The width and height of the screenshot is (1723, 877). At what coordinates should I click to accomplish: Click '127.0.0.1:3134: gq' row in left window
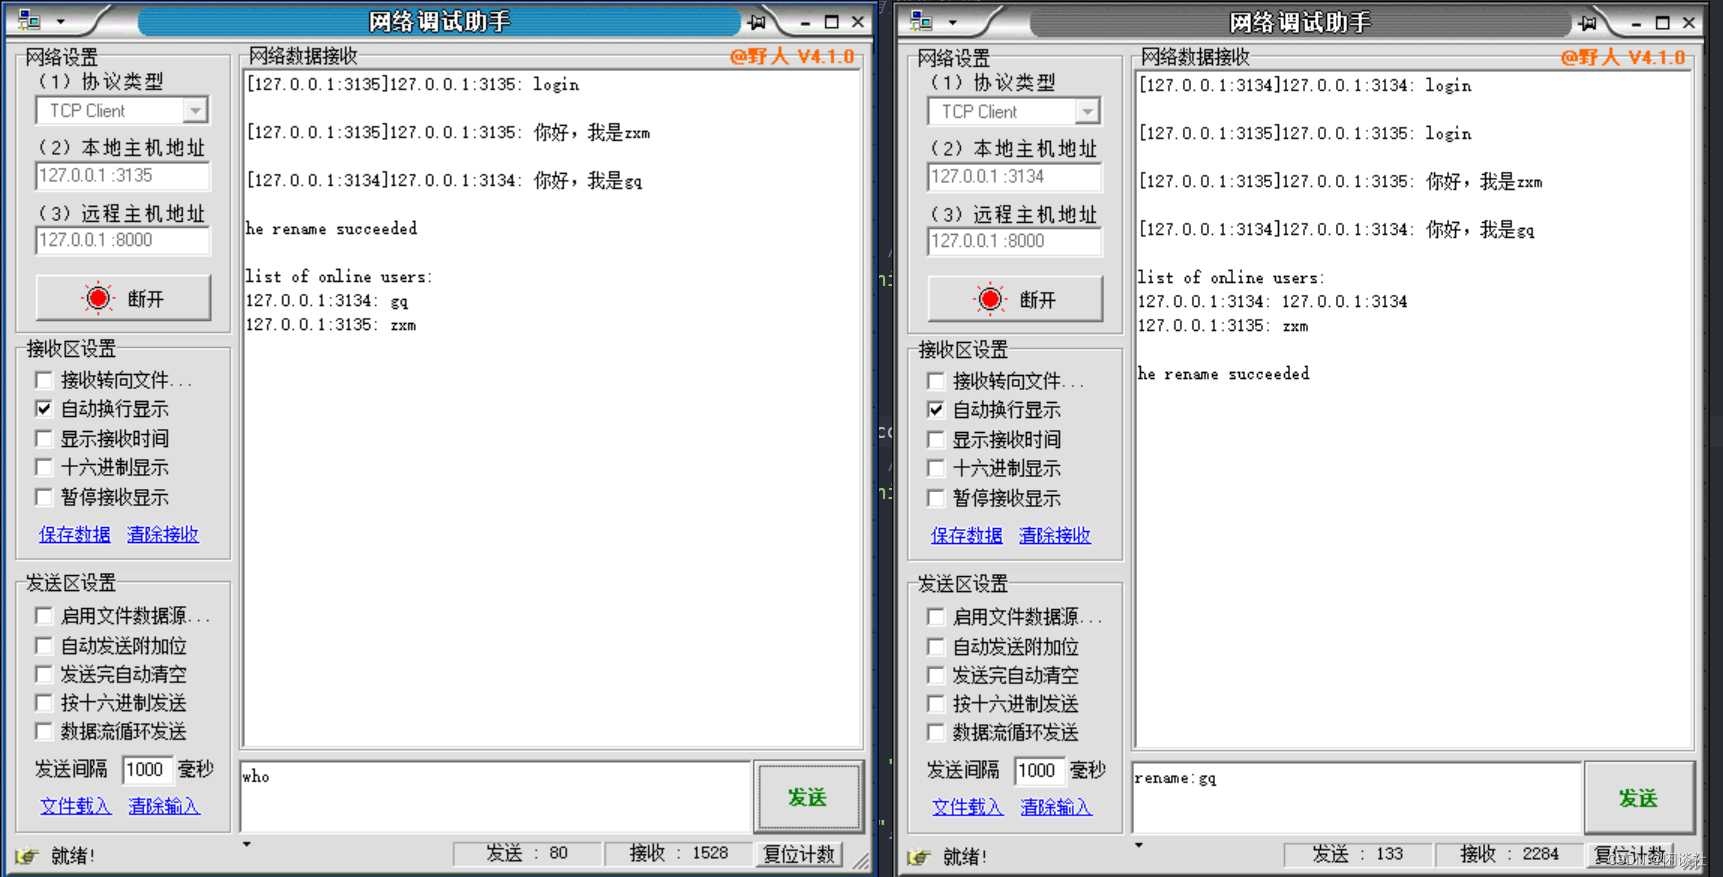pos(327,301)
